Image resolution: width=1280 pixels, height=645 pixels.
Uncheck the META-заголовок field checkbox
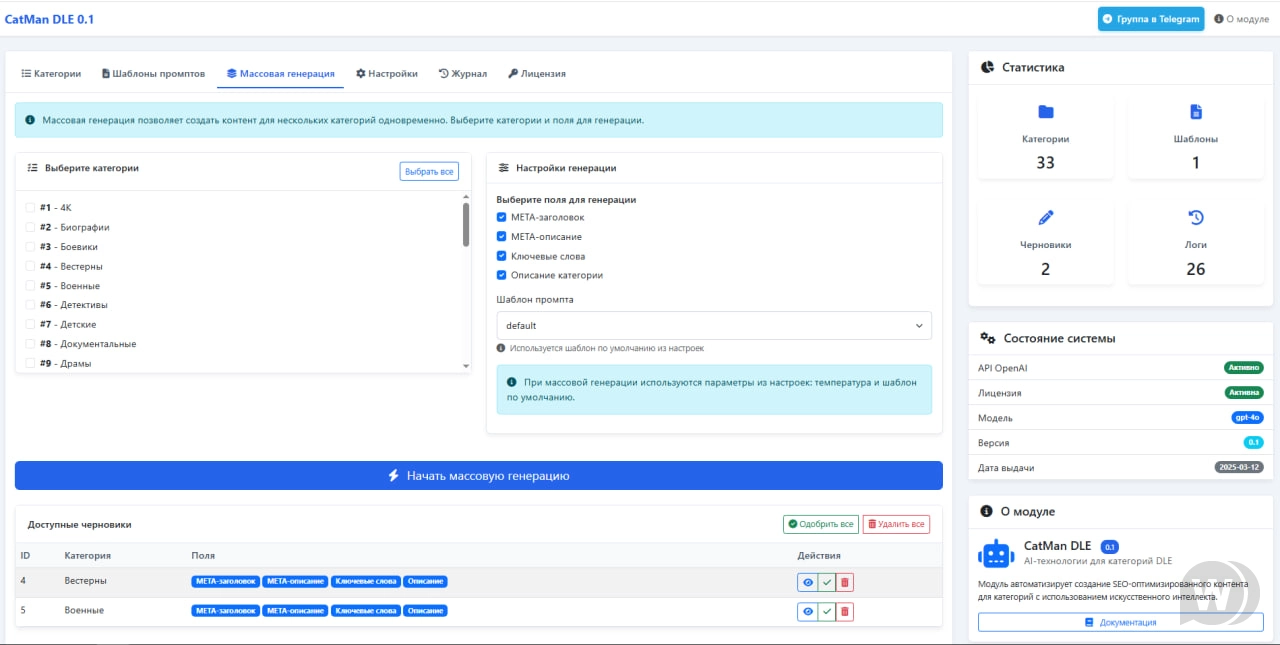(502, 217)
